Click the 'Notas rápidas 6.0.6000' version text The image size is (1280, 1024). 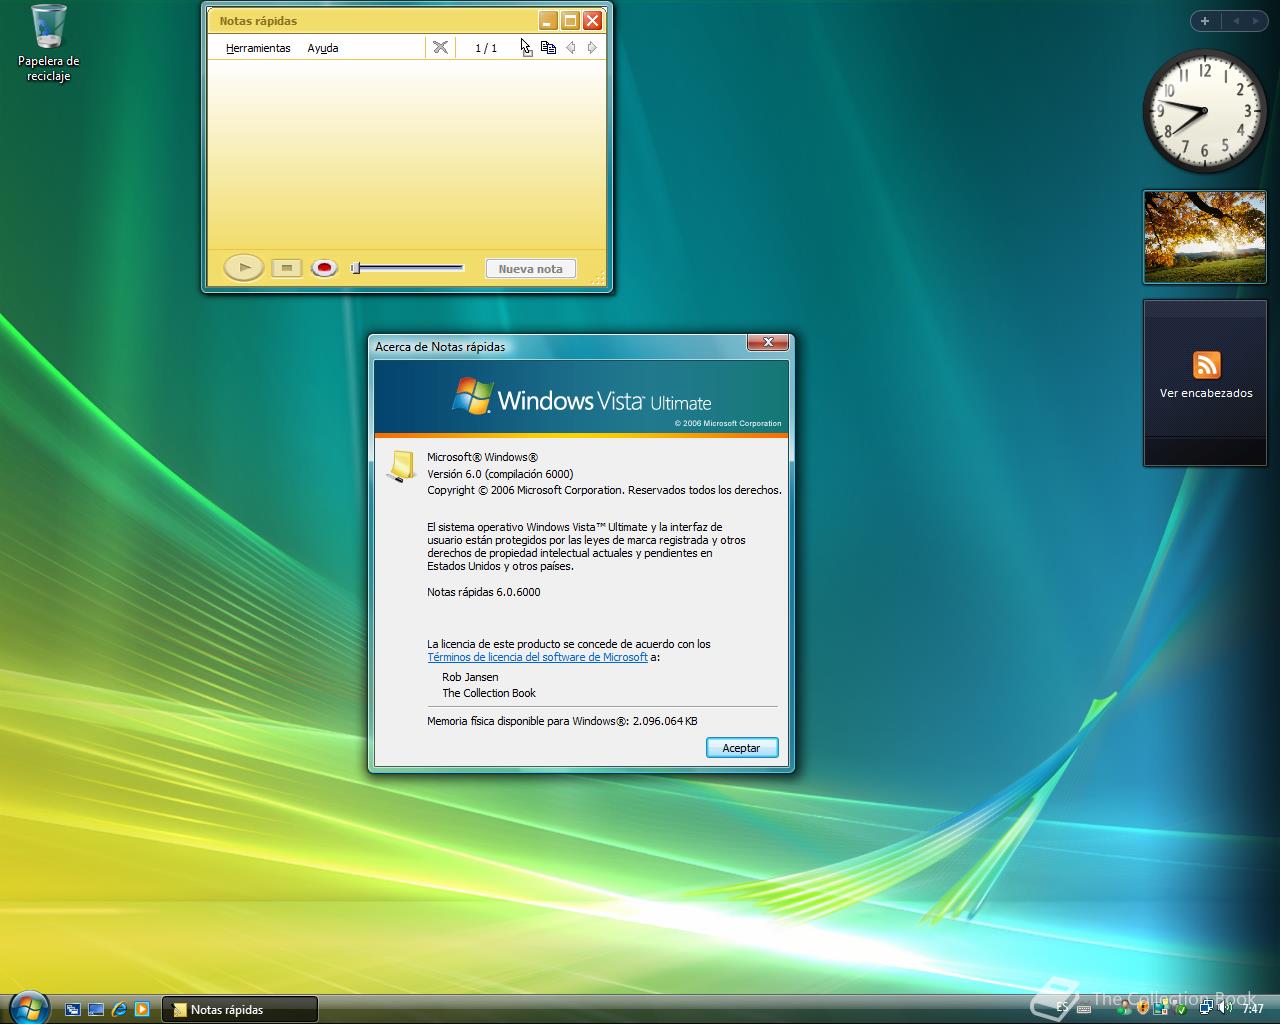484,592
